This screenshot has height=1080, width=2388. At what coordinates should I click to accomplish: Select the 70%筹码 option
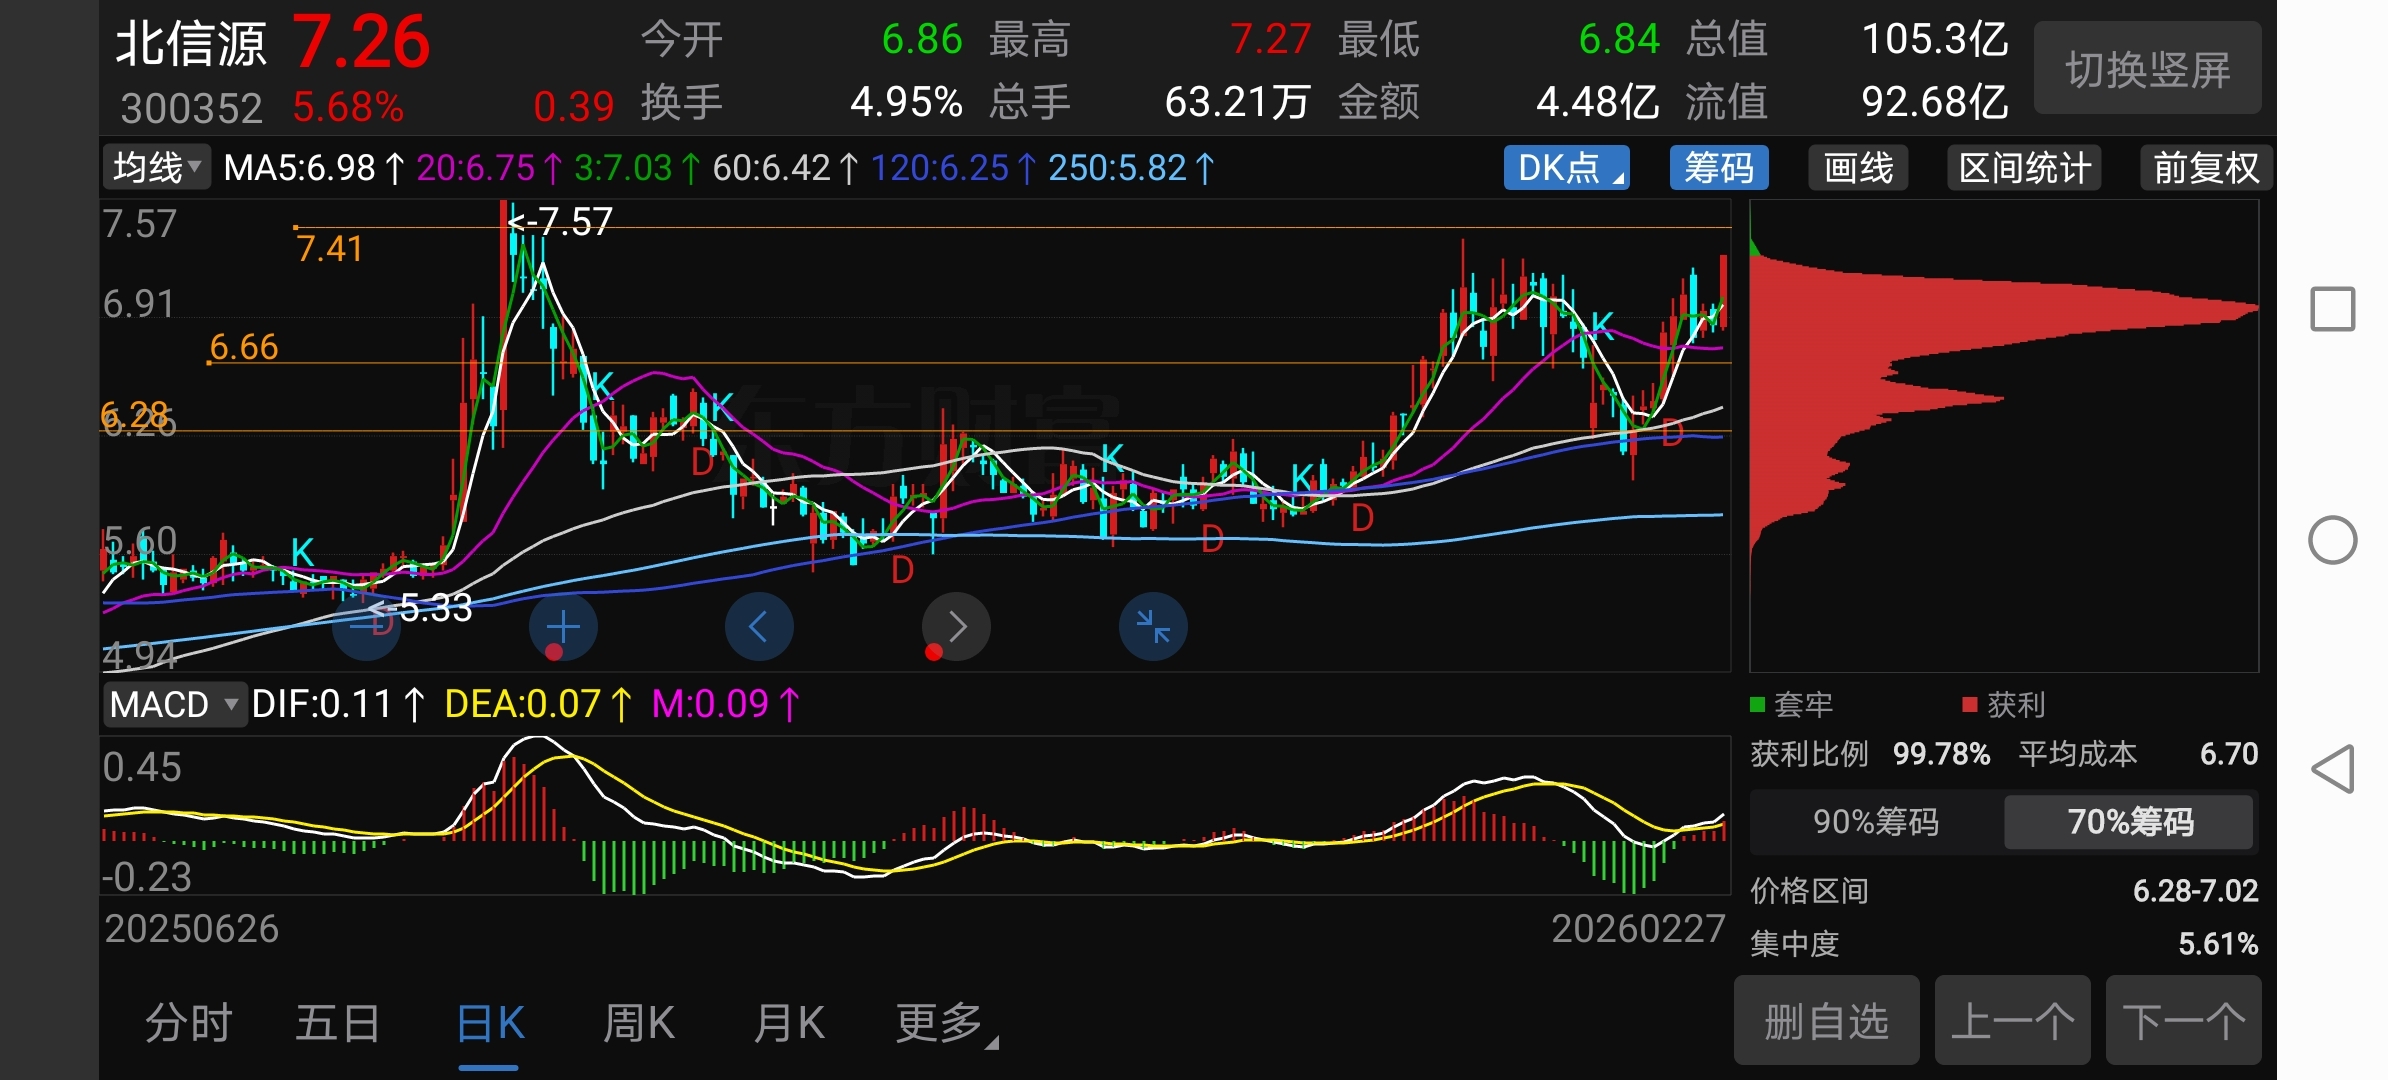point(2129,822)
